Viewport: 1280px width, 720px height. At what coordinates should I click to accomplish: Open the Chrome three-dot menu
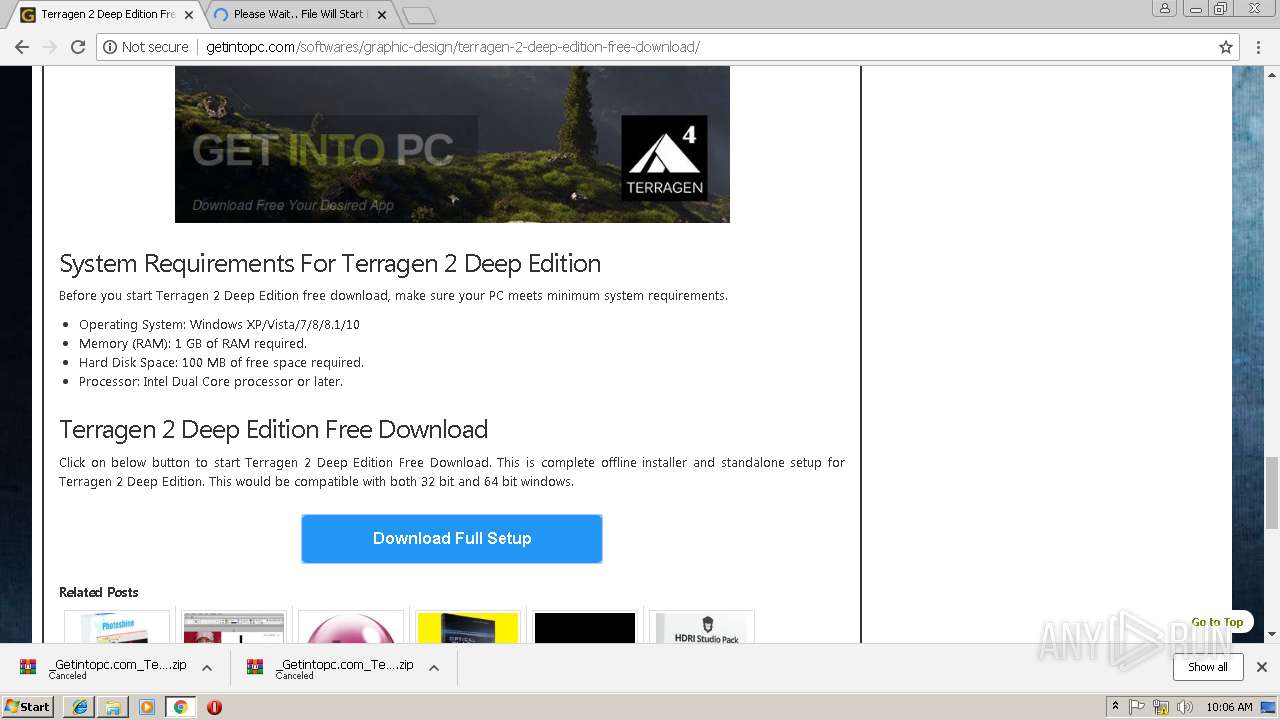coord(1259,47)
